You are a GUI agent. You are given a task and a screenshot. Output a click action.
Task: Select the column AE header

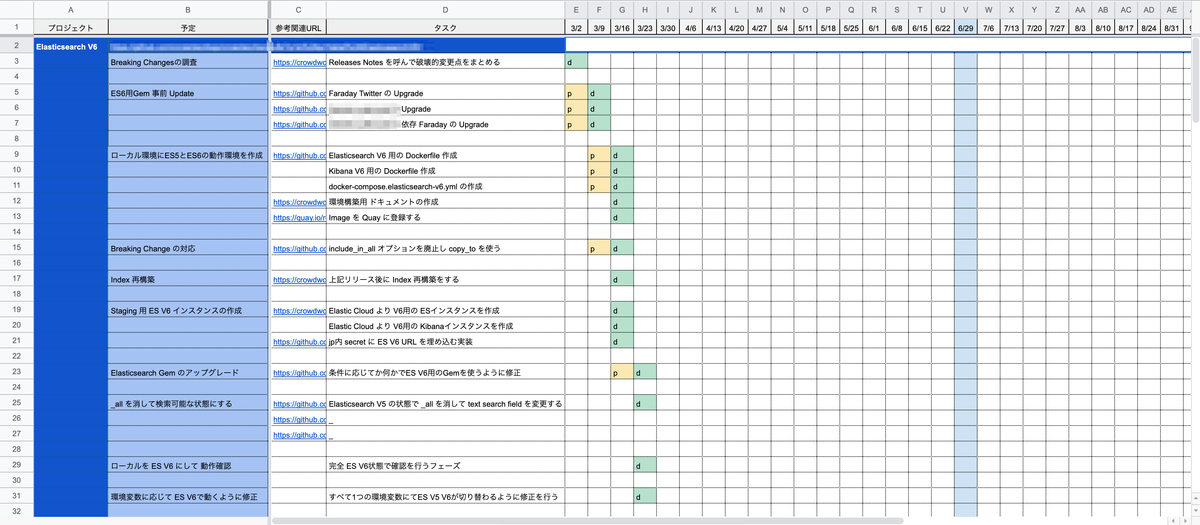1171,9
